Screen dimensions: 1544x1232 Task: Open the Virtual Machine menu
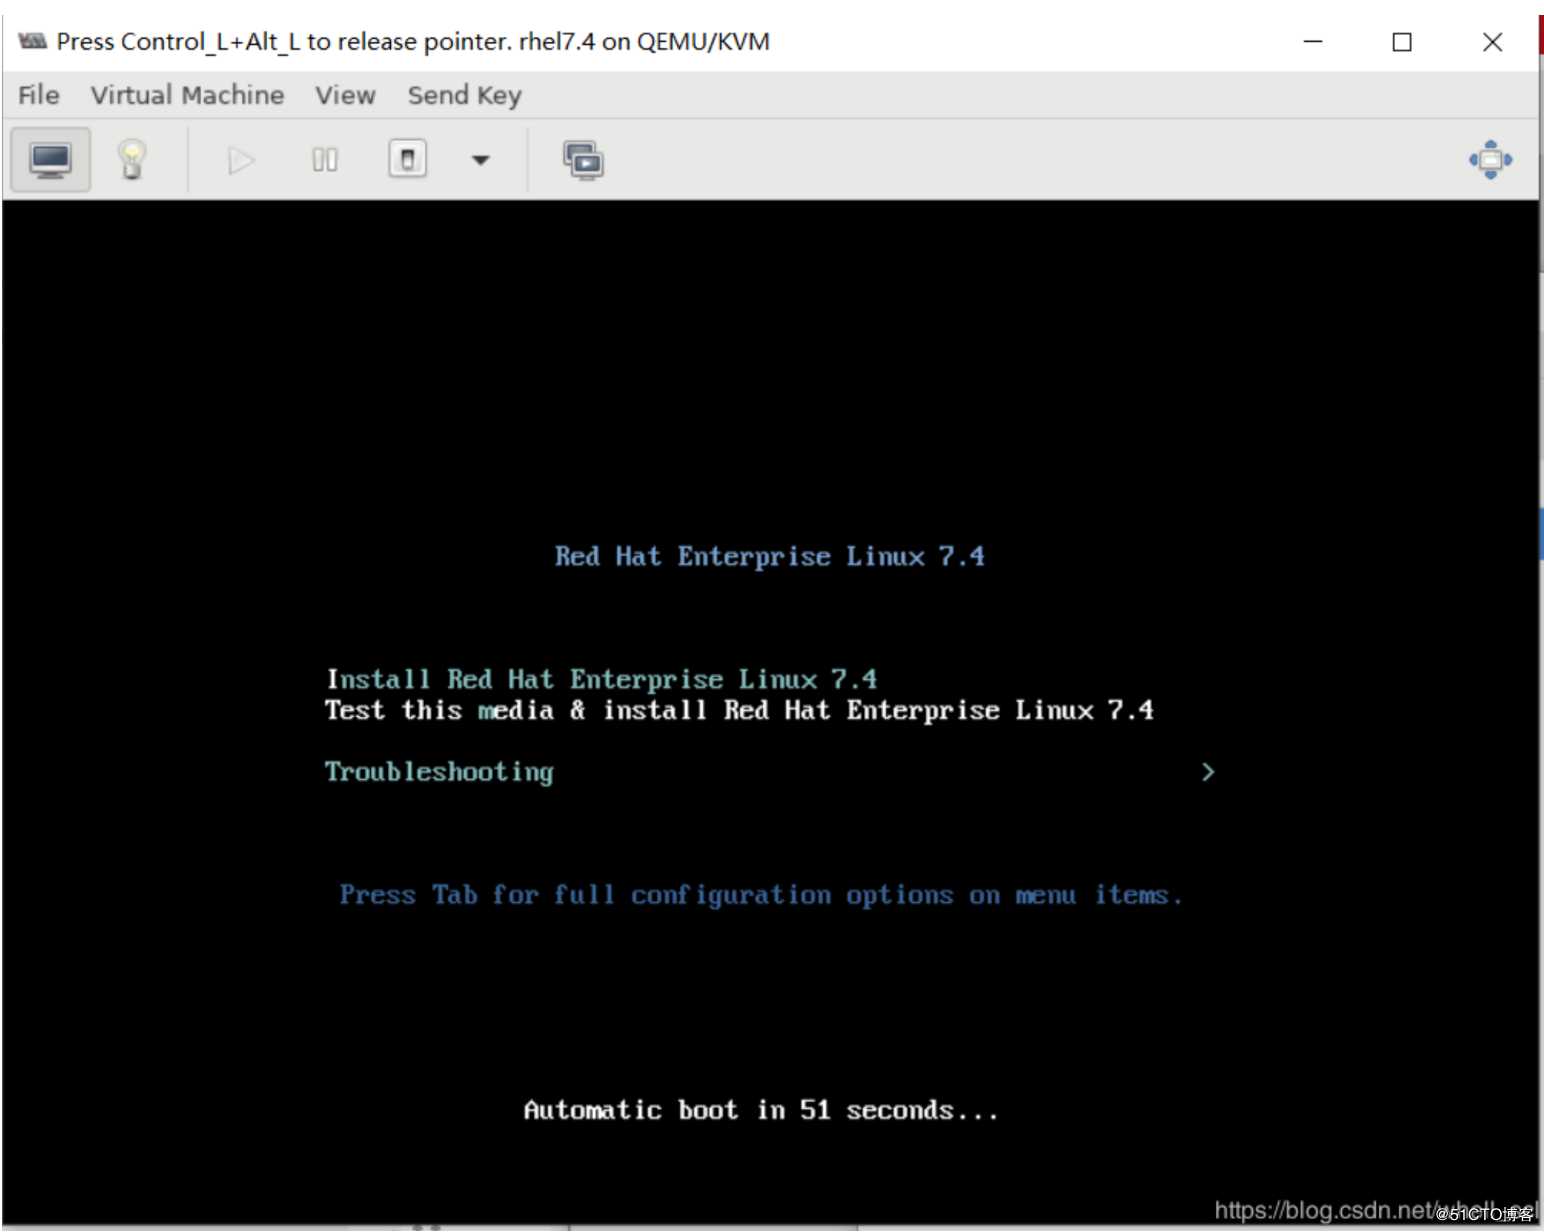(x=188, y=95)
